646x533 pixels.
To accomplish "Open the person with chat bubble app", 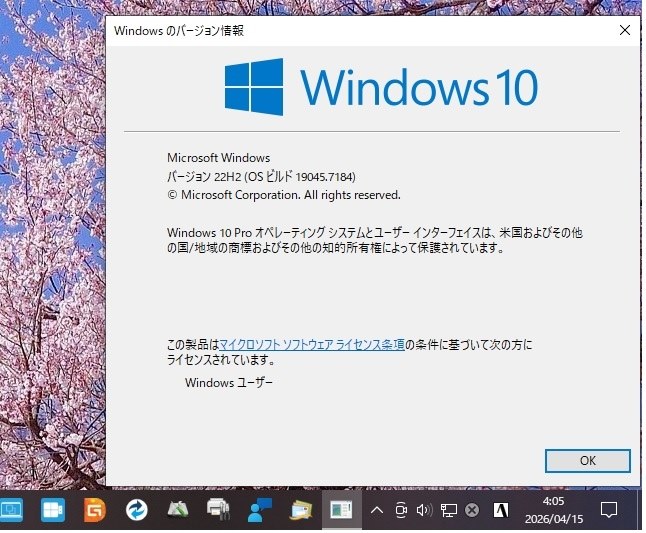I will tap(260, 510).
